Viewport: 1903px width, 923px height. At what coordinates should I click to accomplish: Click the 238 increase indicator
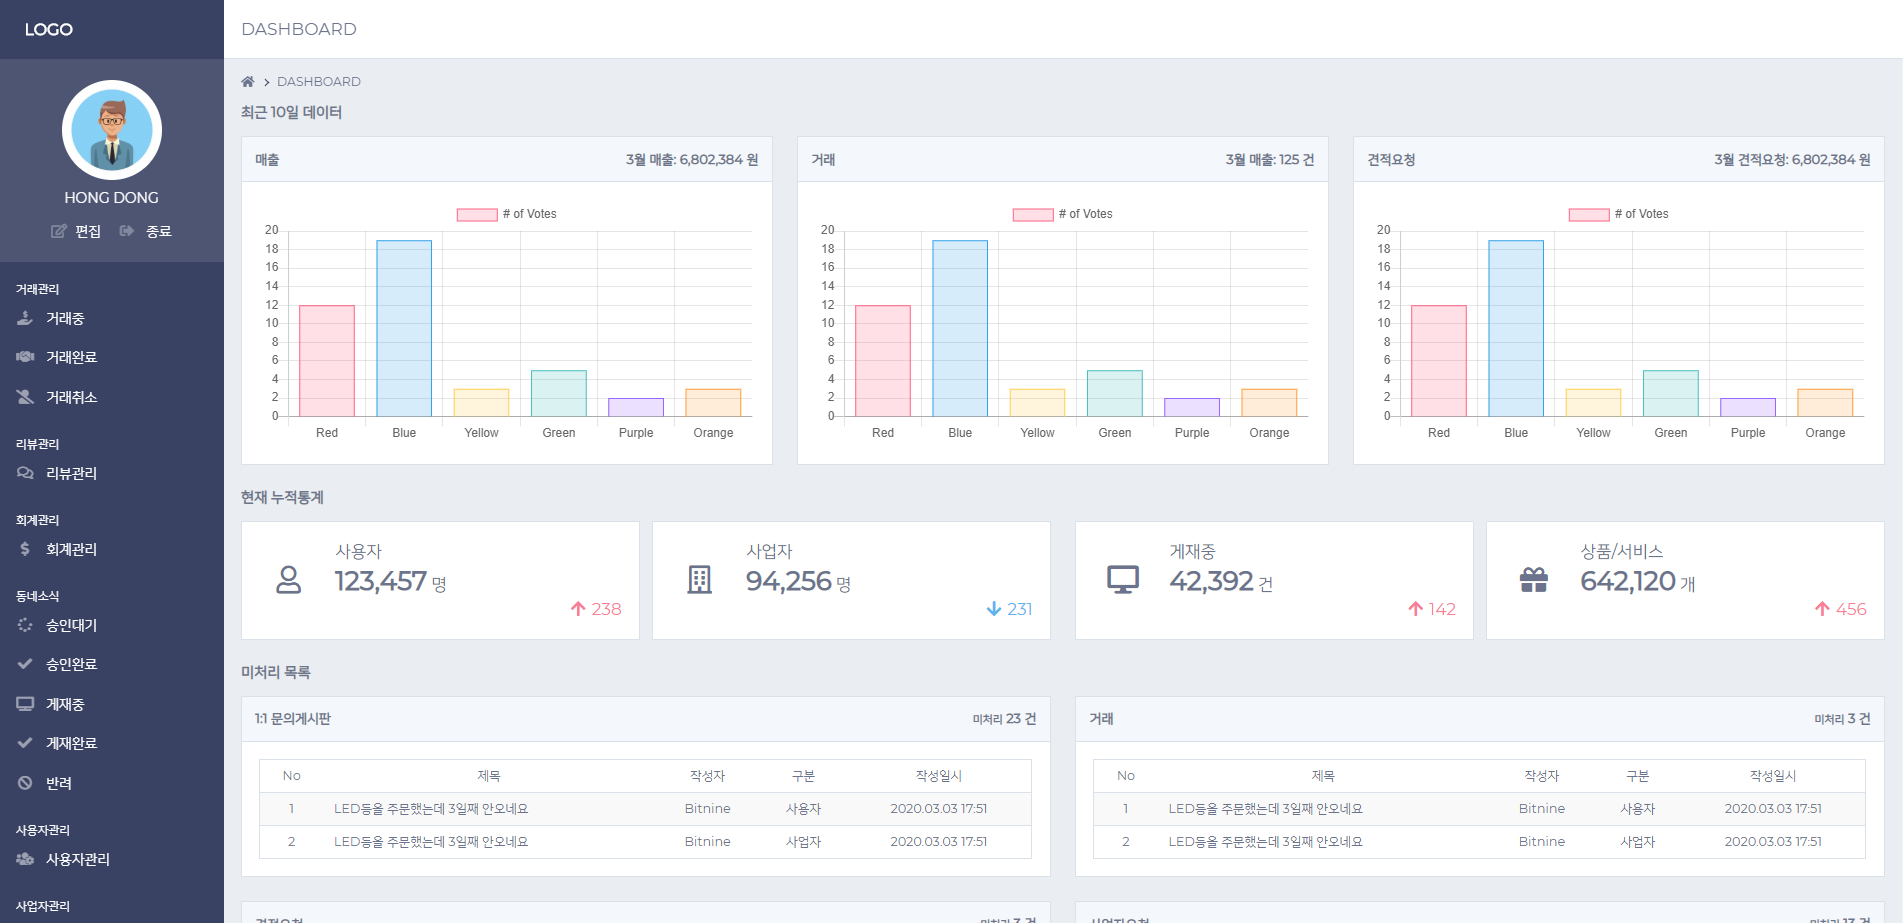(x=596, y=609)
